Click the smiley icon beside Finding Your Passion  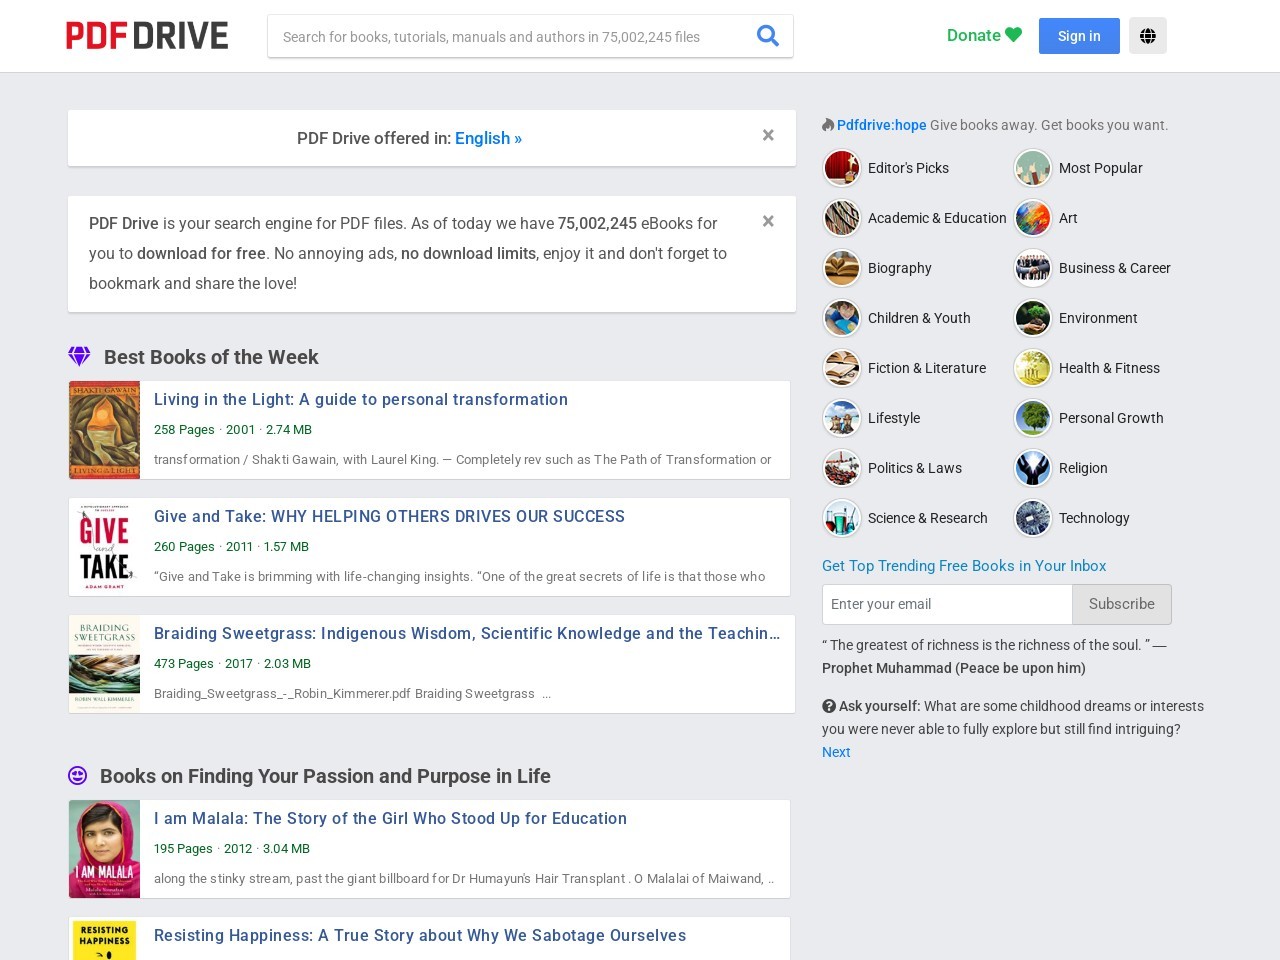(77, 775)
